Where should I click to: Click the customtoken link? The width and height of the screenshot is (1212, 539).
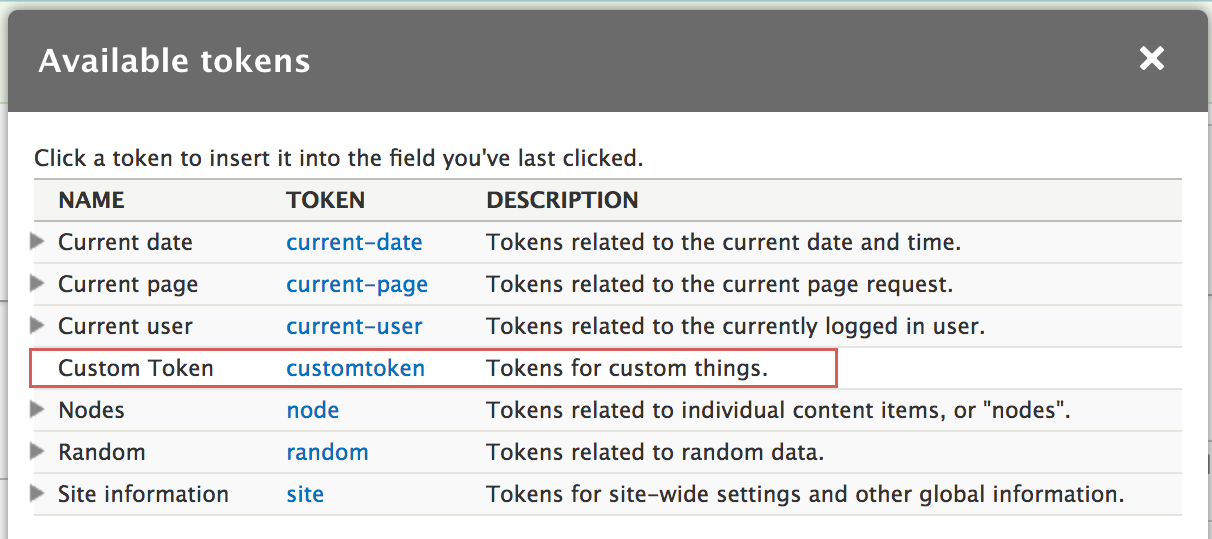(x=355, y=368)
